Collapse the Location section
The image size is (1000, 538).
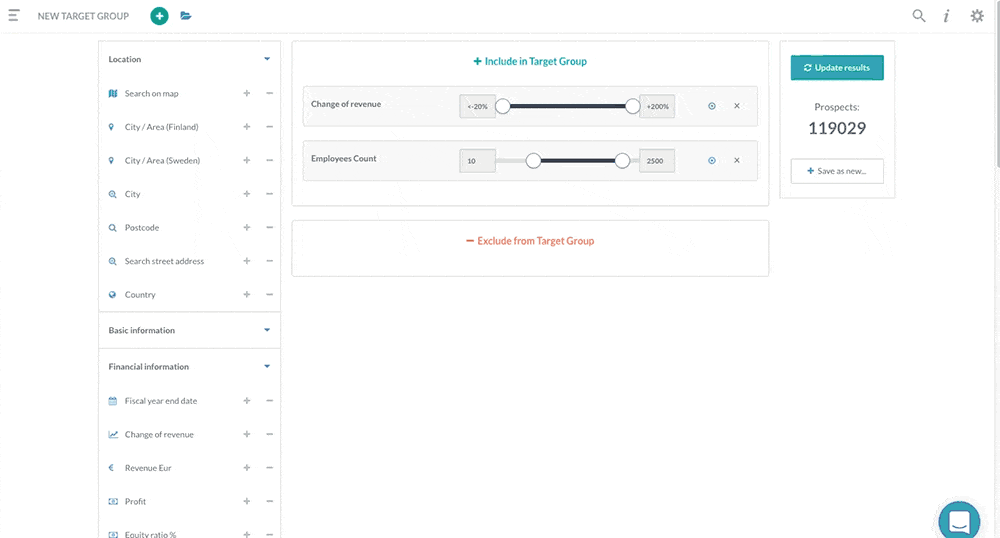267,59
